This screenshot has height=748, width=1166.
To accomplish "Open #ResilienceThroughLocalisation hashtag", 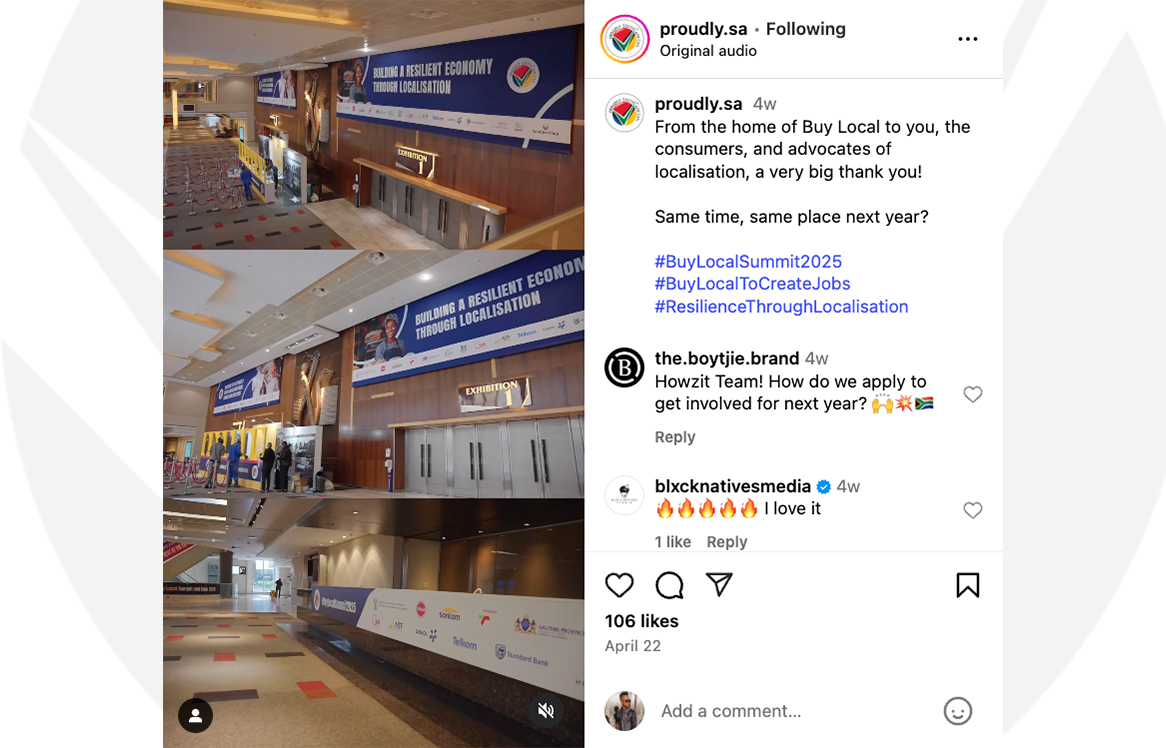I will point(782,306).
